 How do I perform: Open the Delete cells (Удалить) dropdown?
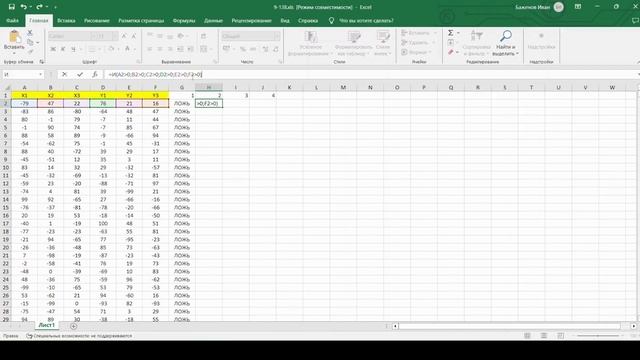419,42
